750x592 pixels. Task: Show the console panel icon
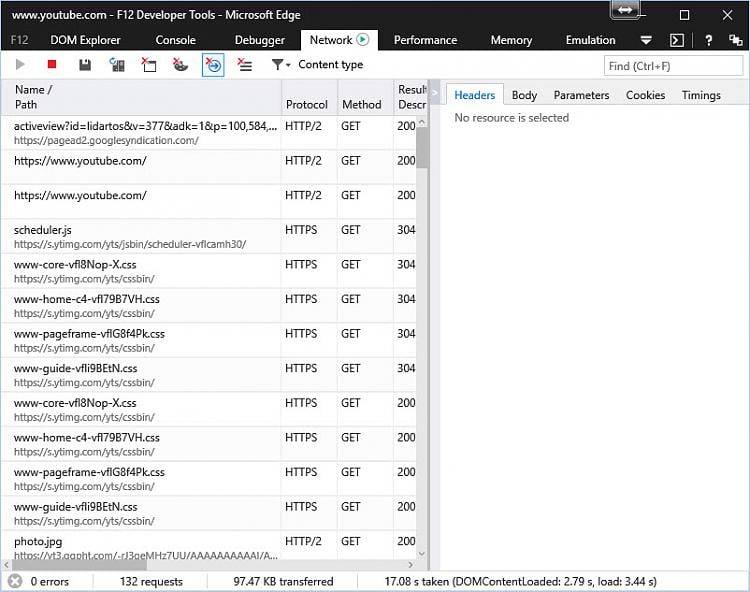click(677, 40)
